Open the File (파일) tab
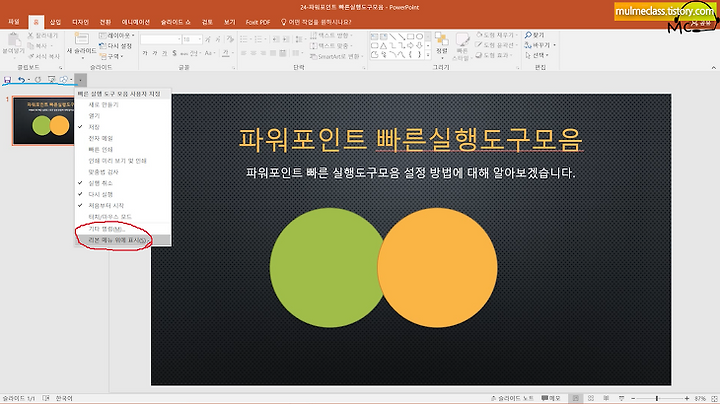Screen dimensions: 720x404 point(14,22)
